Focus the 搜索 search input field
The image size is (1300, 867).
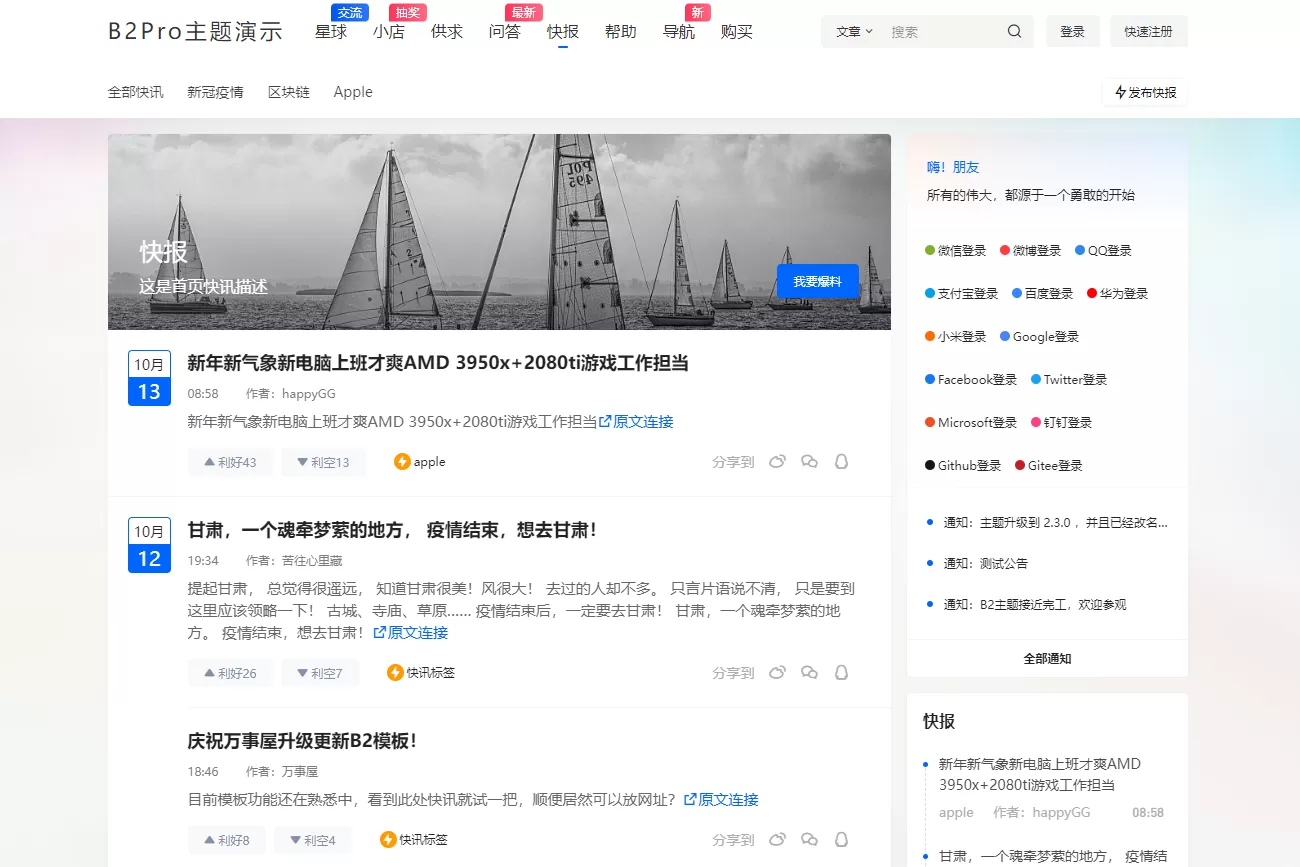point(940,31)
